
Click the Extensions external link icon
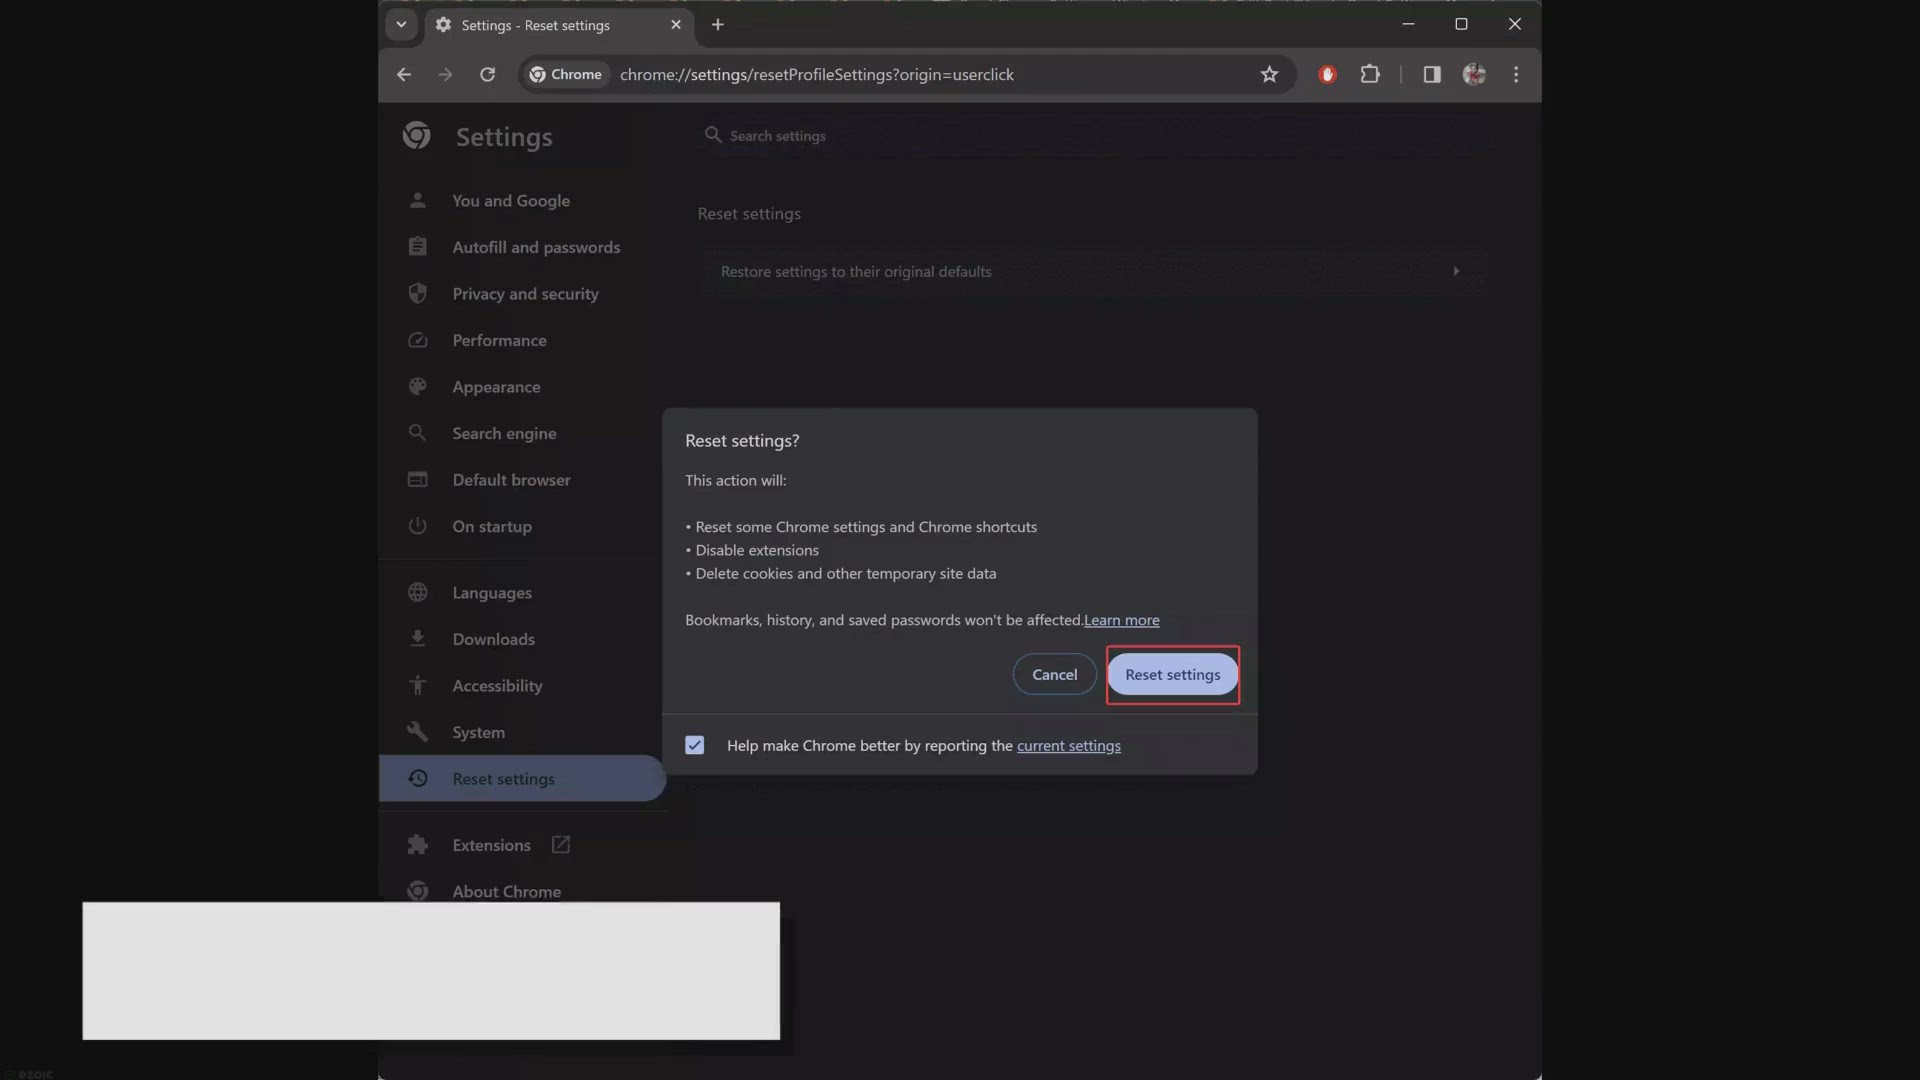(x=561, y=845)
